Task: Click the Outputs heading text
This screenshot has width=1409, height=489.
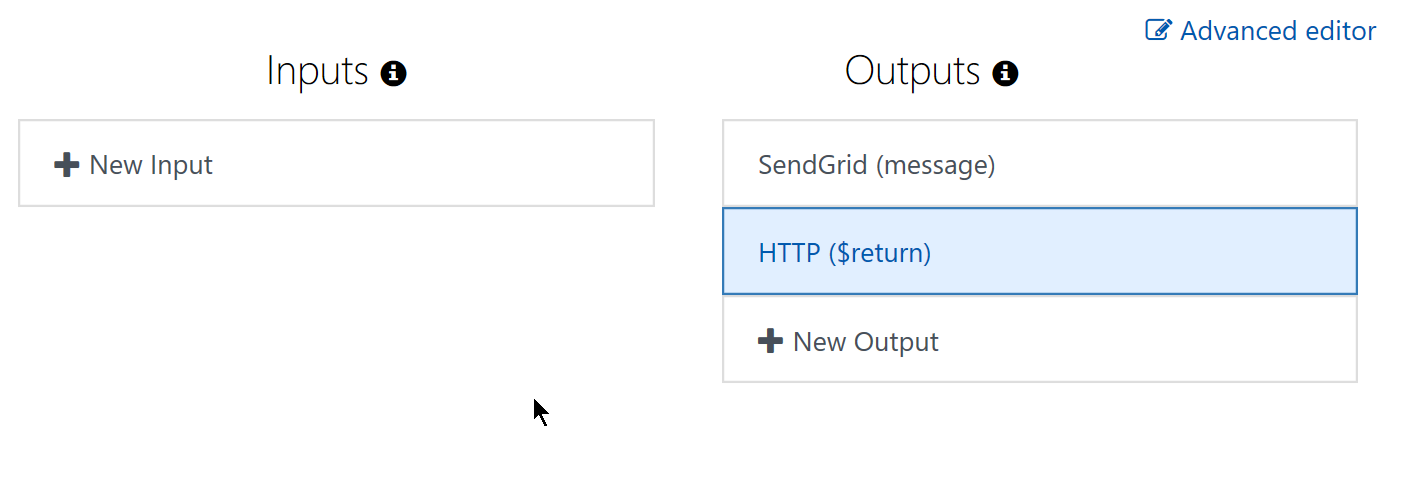Action: click(913, 72)
